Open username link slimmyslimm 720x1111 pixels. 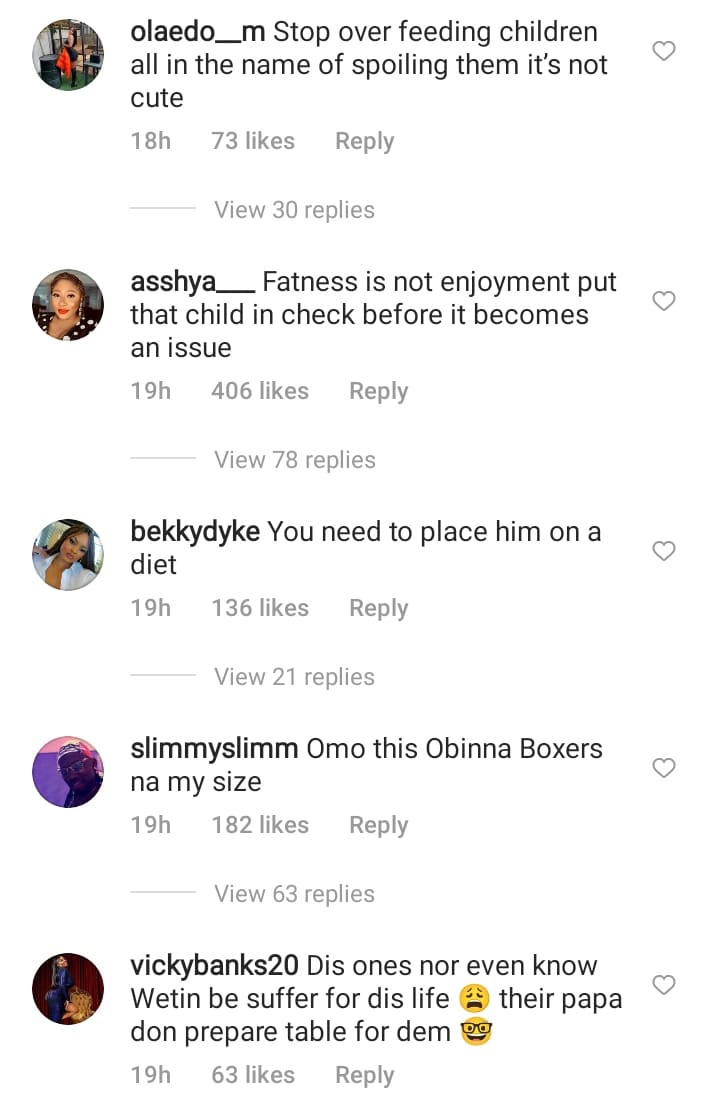tap(214, 749)
